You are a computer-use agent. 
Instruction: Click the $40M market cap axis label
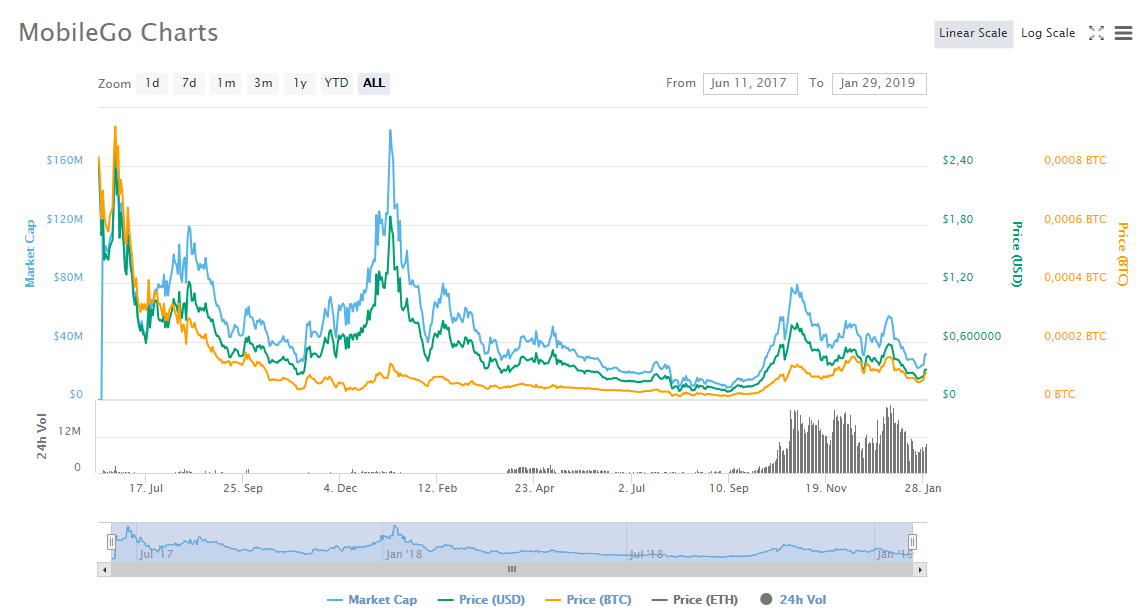pos(68,336)
